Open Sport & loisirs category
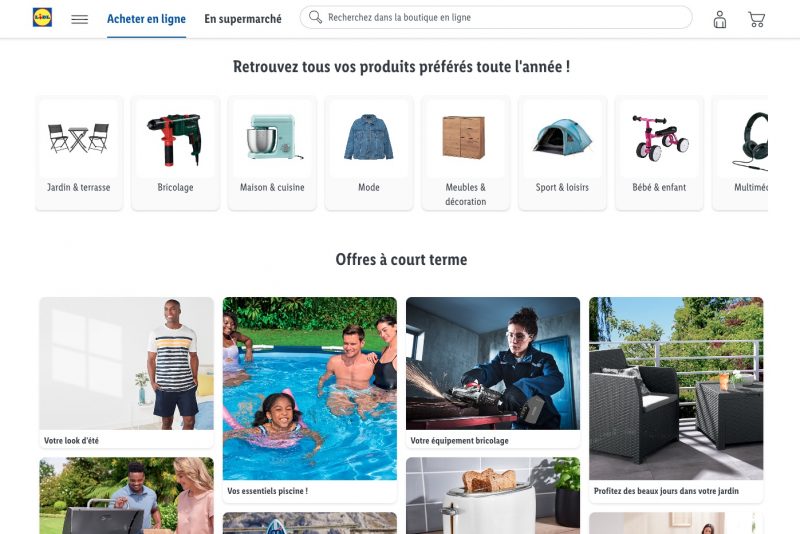Screen dimensions: 800x534 point(562,153)
